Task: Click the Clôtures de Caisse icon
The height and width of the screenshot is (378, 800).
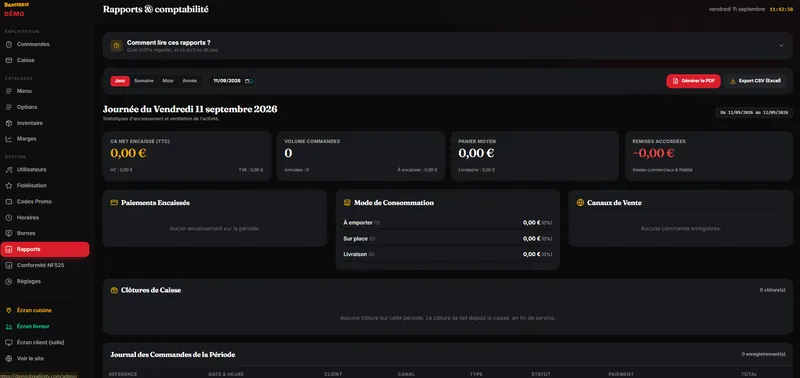Action: [114, 290]
